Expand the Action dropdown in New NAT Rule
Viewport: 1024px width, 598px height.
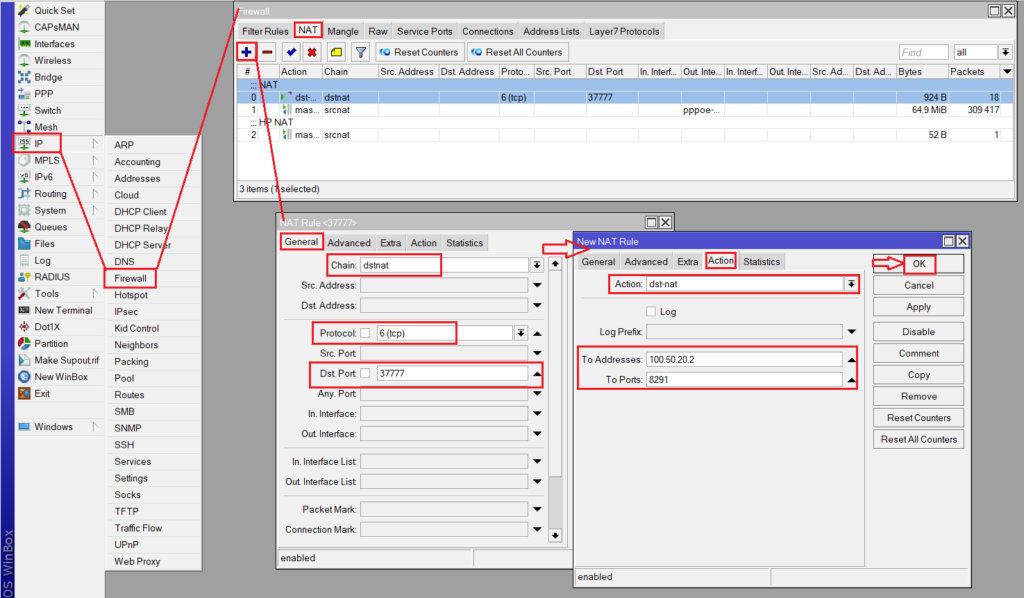[x=851, y=285]
